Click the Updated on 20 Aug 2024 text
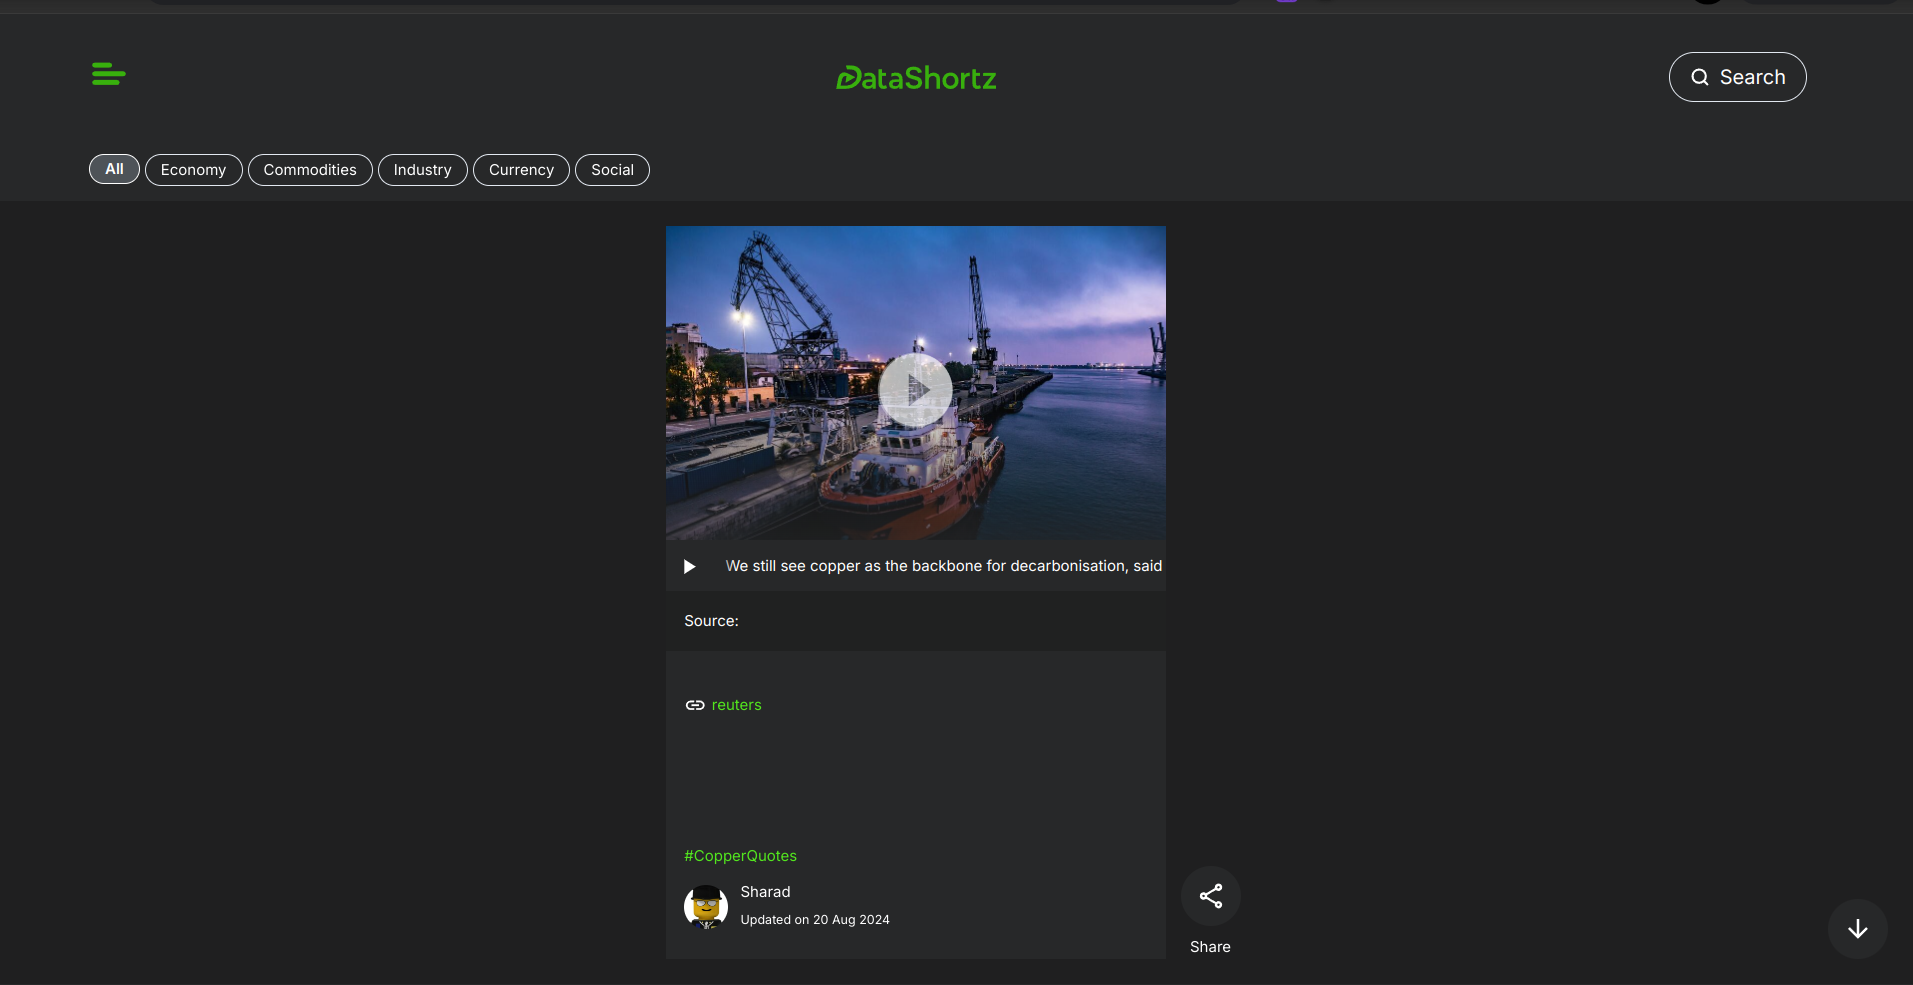Image resolution: width=1913 pixels, height=985 pixels. pyautogui.click(x=814, y=920)
